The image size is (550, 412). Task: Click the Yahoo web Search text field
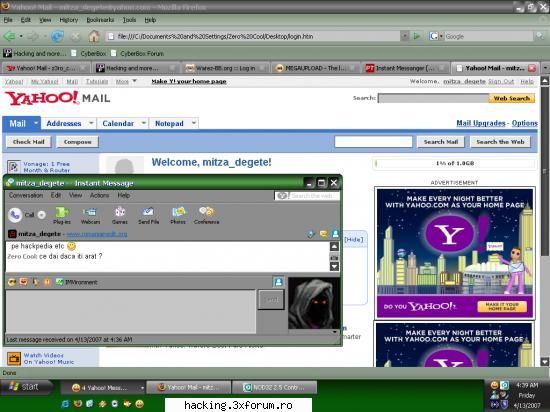point(434,99)
